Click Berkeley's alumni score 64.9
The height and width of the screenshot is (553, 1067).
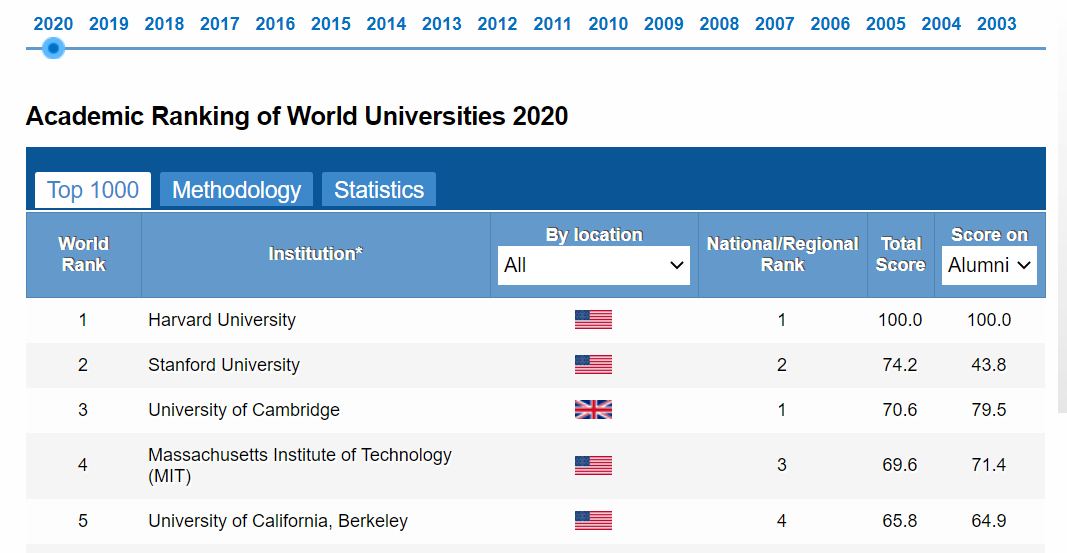coord(989,520)
